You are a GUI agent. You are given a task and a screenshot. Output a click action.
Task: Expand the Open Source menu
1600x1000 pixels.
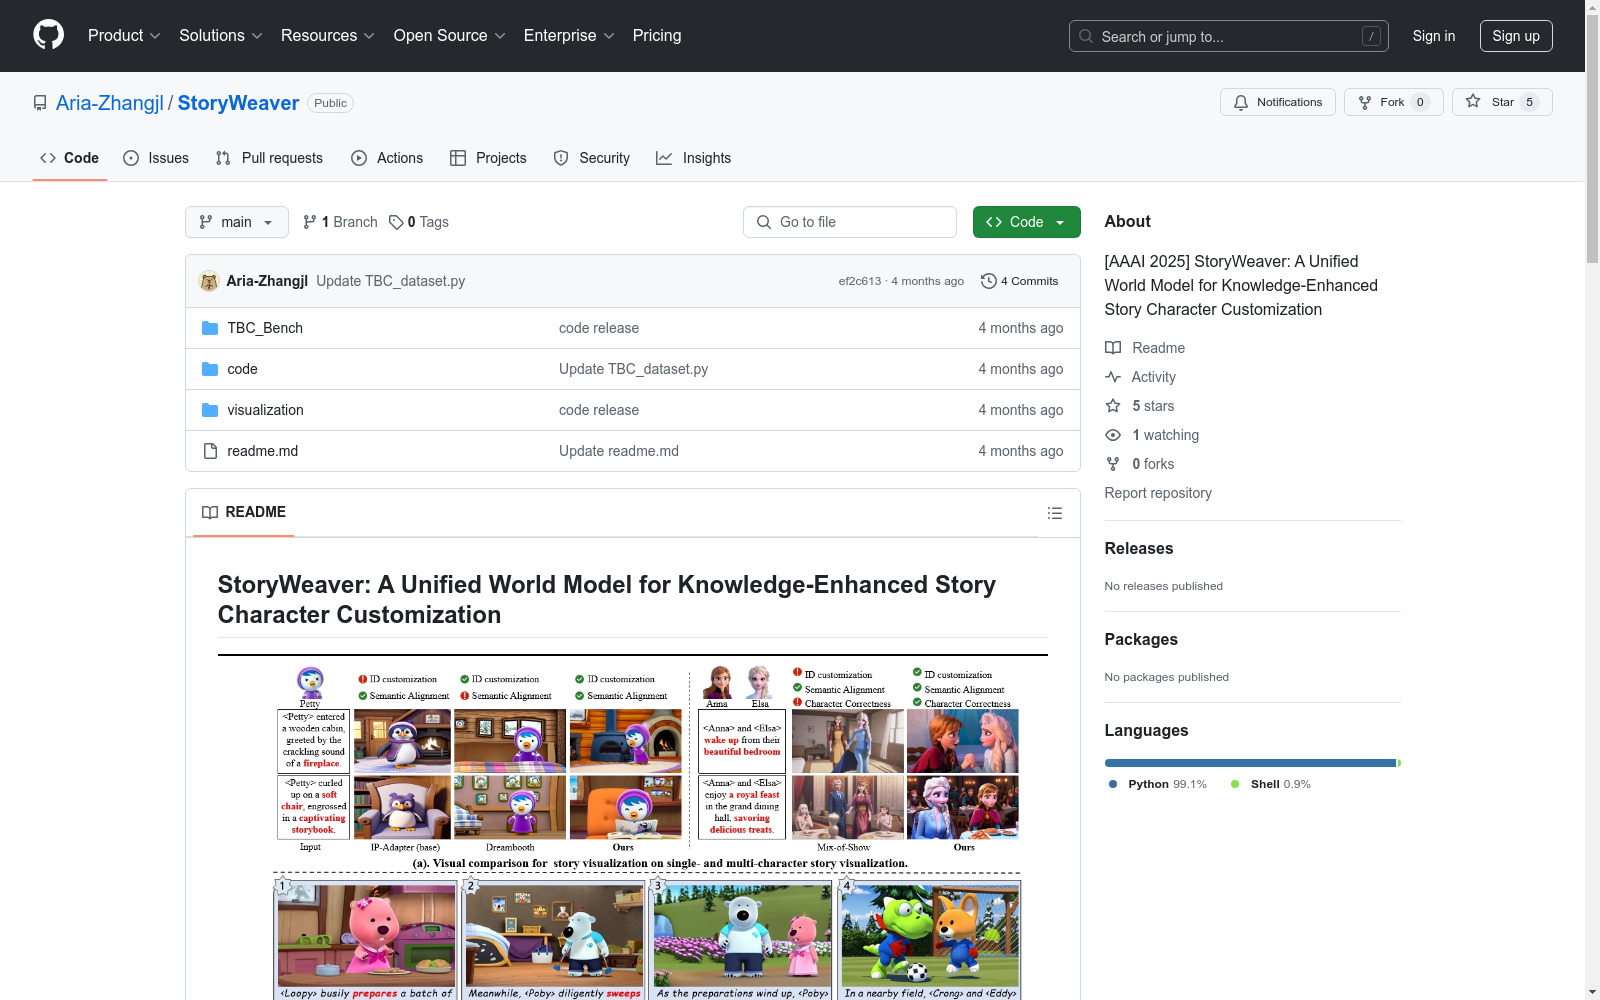pyautogui.click(x=450, y=35)
